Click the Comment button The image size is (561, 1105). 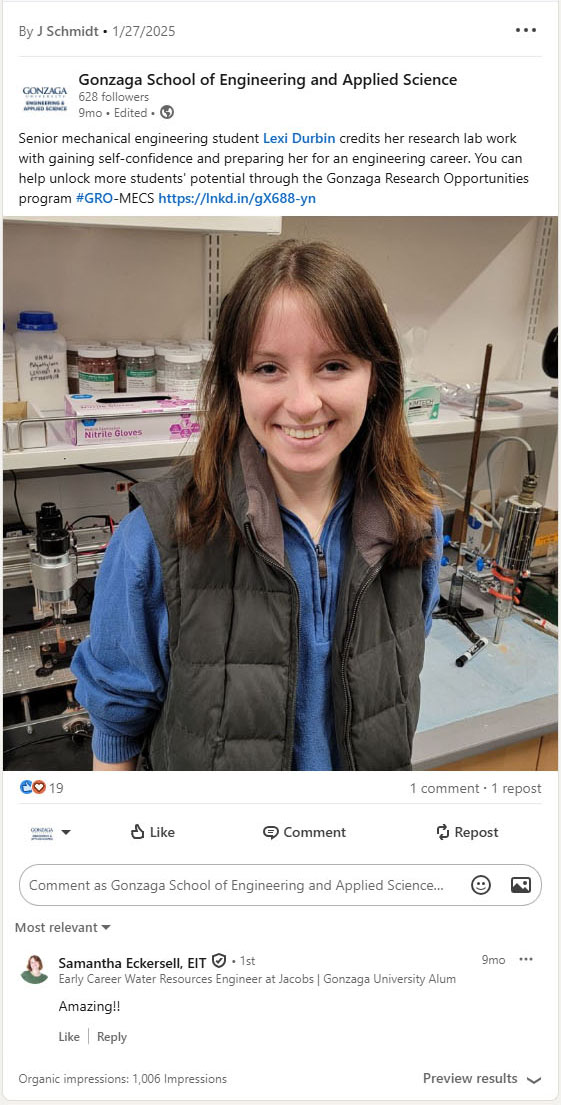point(304,832)
